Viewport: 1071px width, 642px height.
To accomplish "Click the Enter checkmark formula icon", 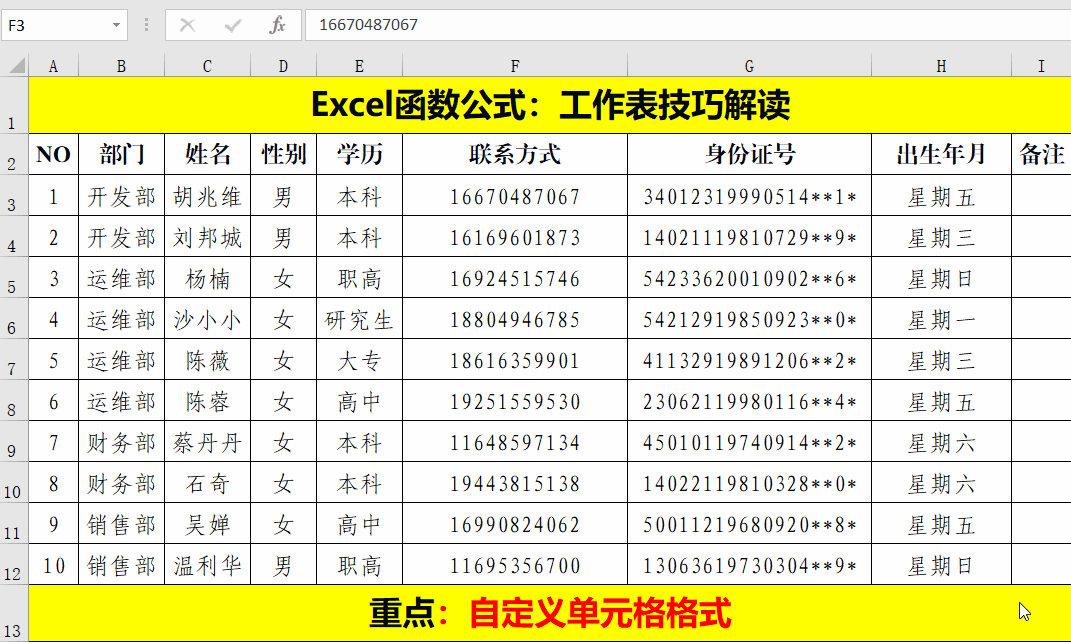I will (233, 25).
